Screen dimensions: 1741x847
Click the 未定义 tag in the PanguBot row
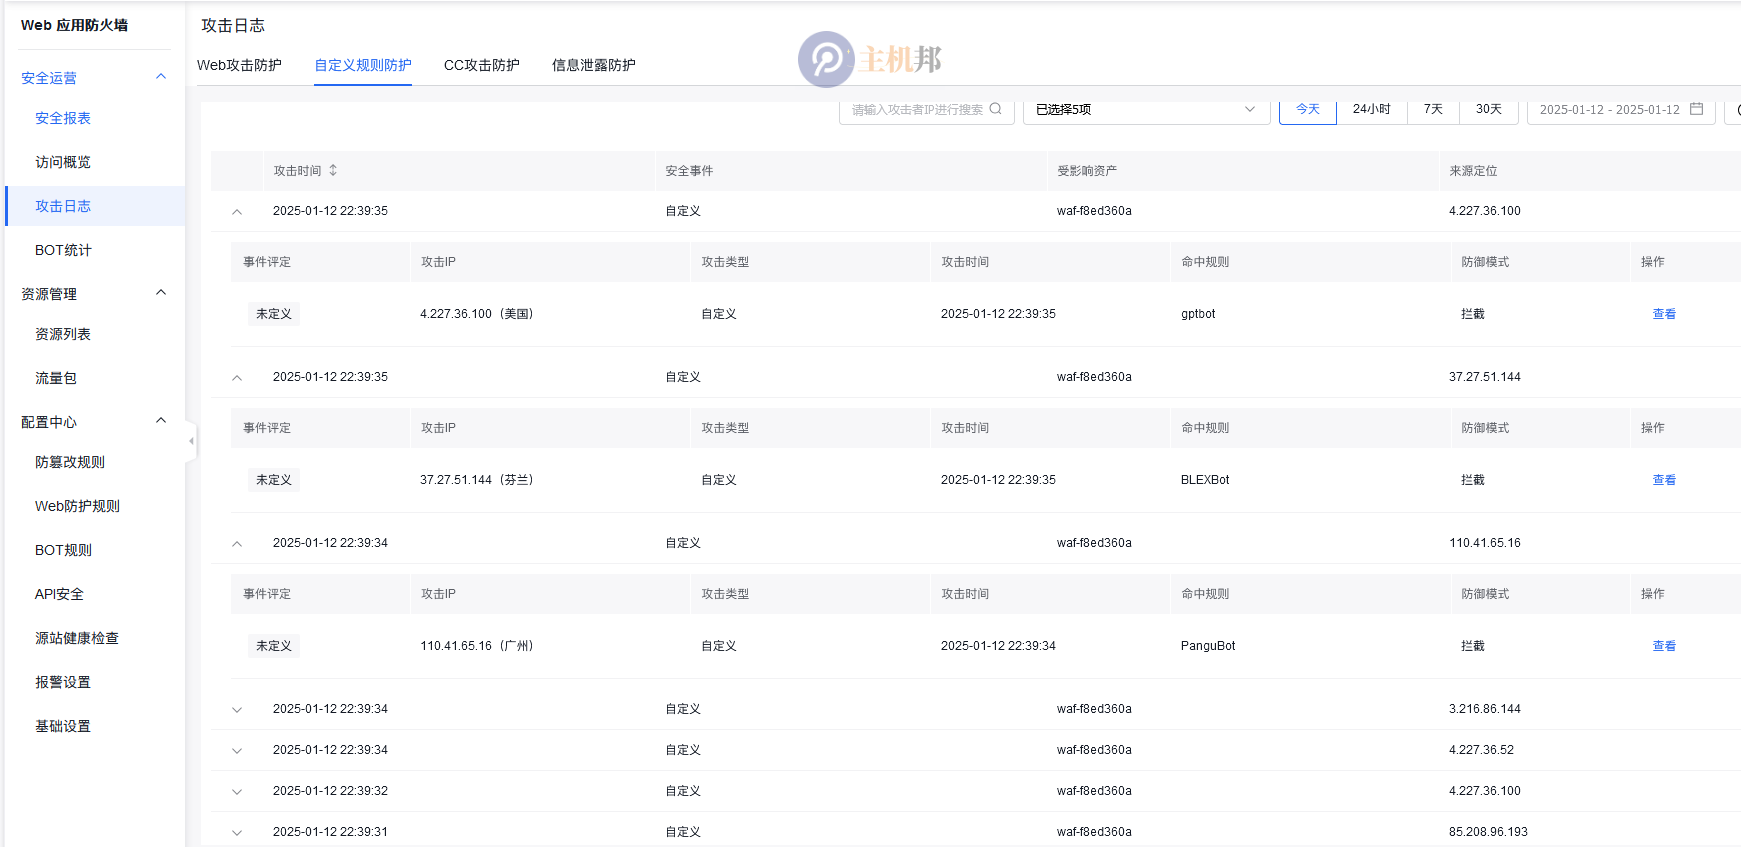coord(274,646)
